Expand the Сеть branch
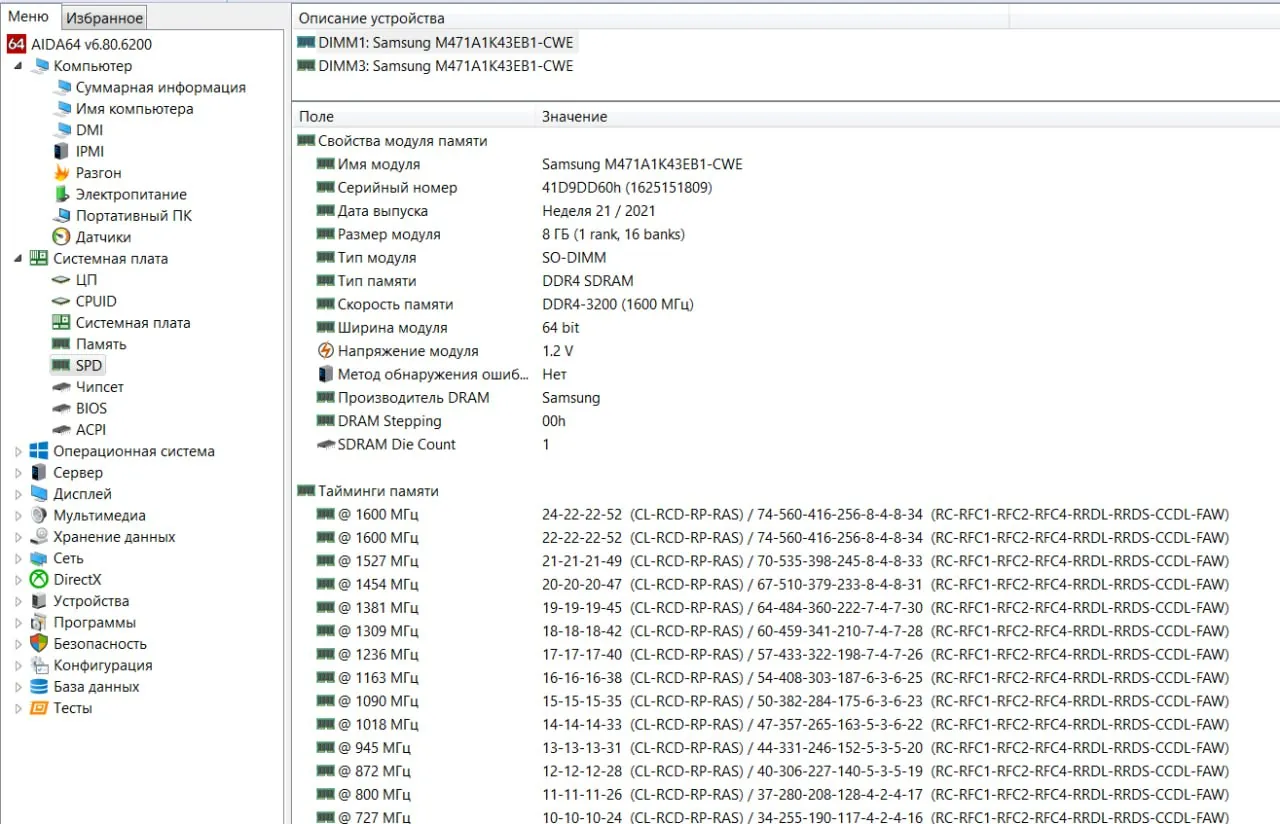 coord(18,558)
